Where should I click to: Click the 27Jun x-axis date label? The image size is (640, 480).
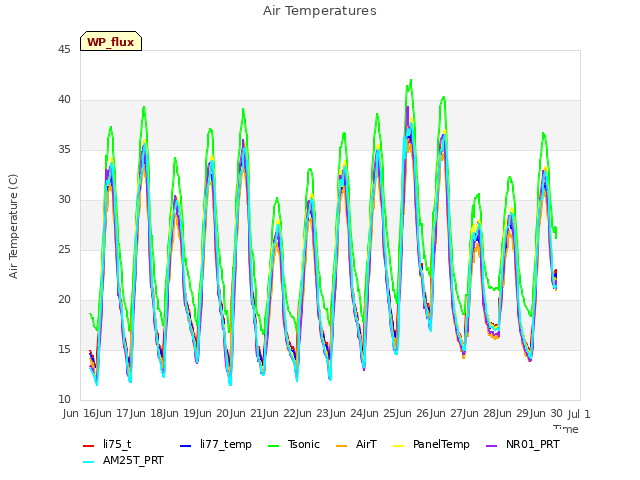coord(464,413)
